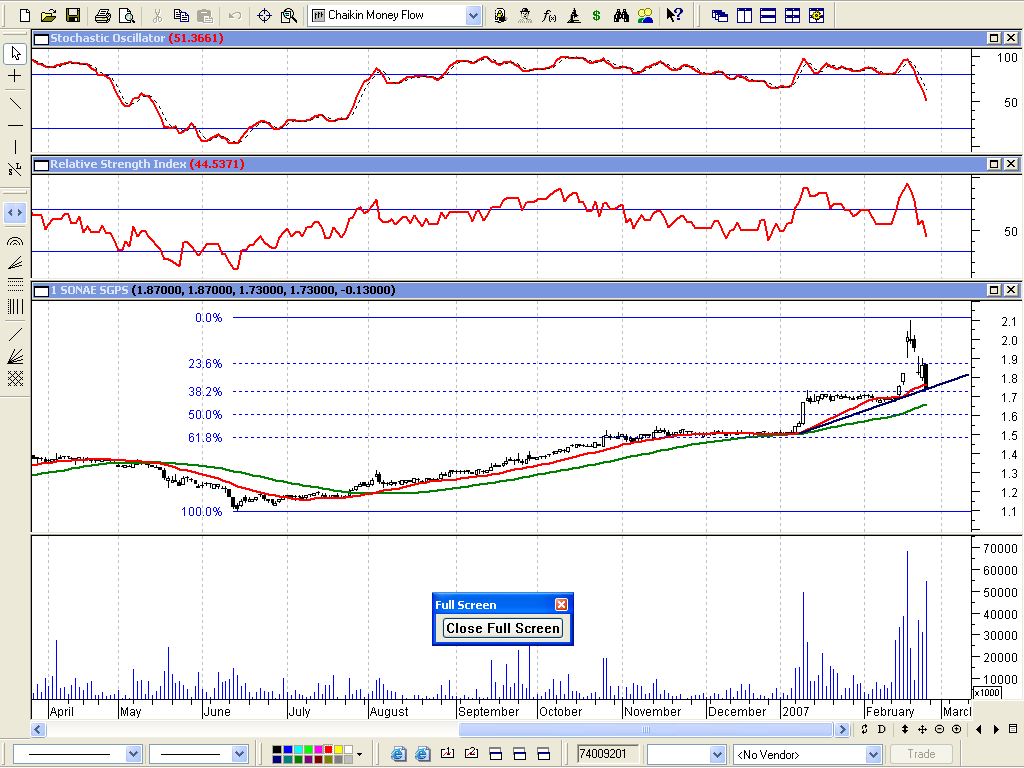This screenshot has height=768, width=1024.
Task: Click the green dollar sign icon
Action: click(x=597, y=15)
